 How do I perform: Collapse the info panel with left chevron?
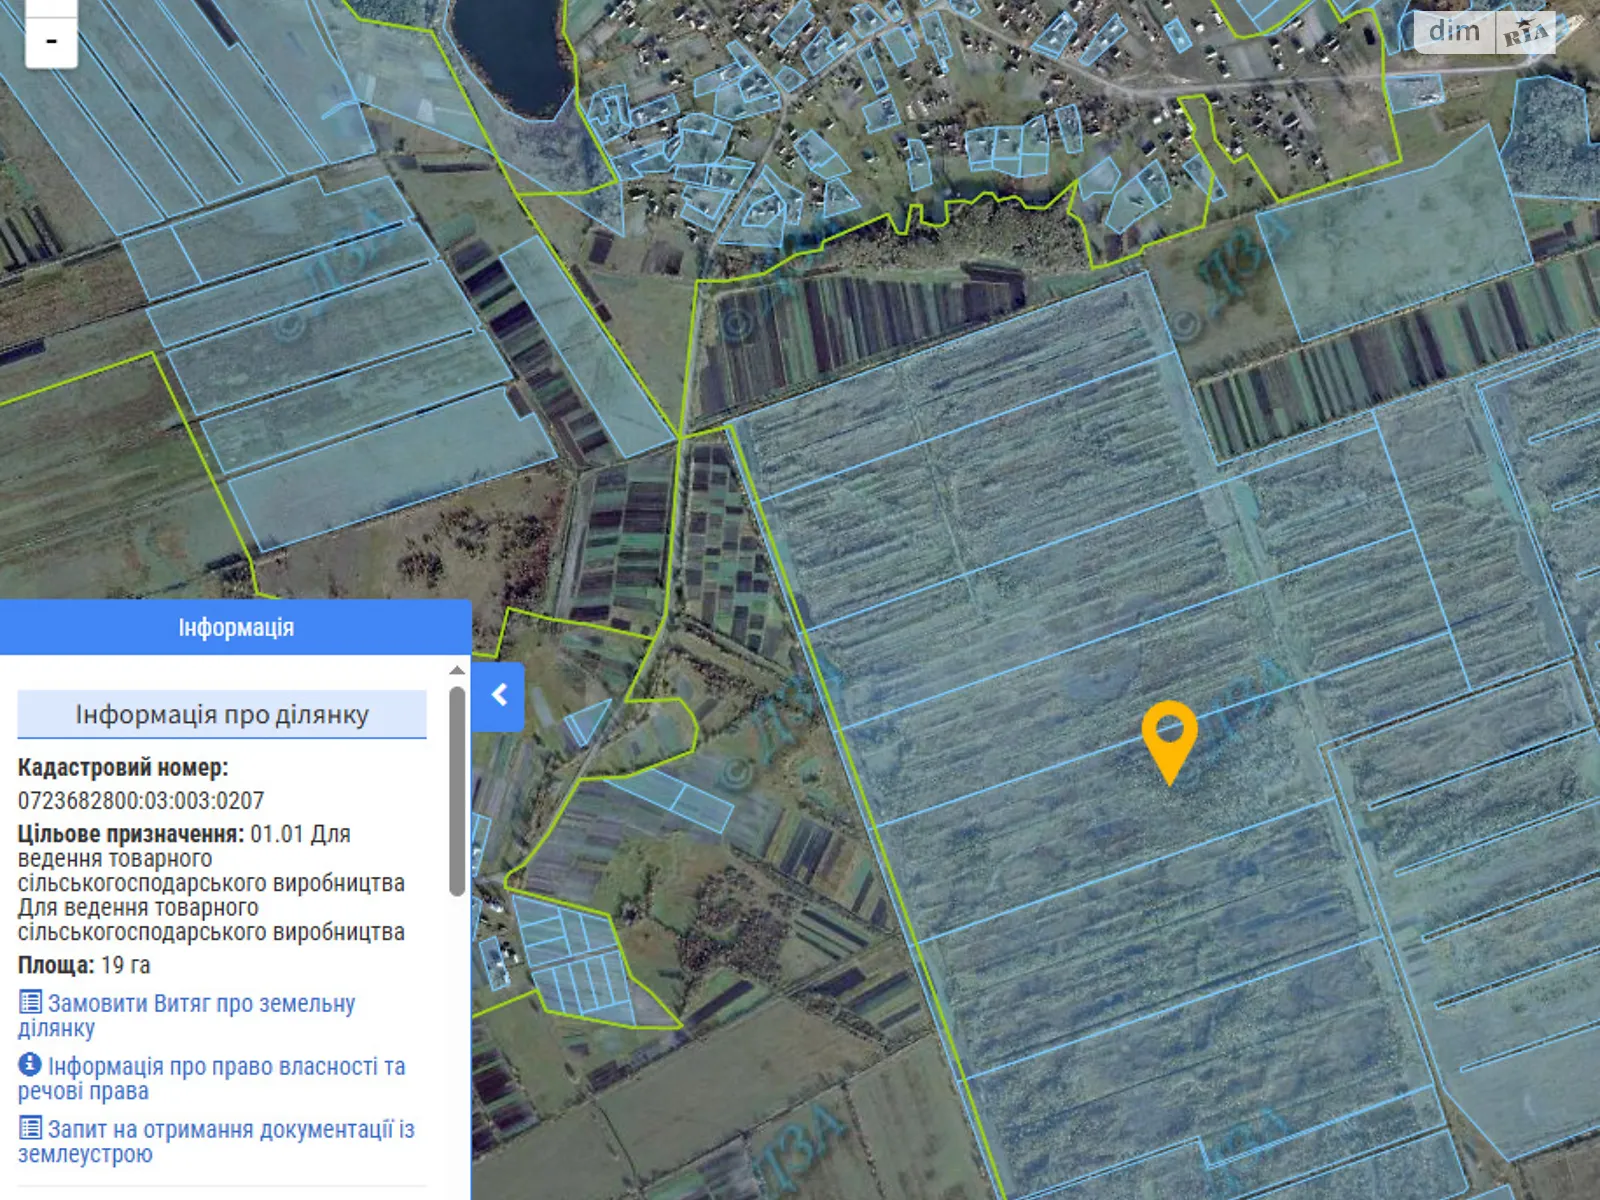click(499, 696)
